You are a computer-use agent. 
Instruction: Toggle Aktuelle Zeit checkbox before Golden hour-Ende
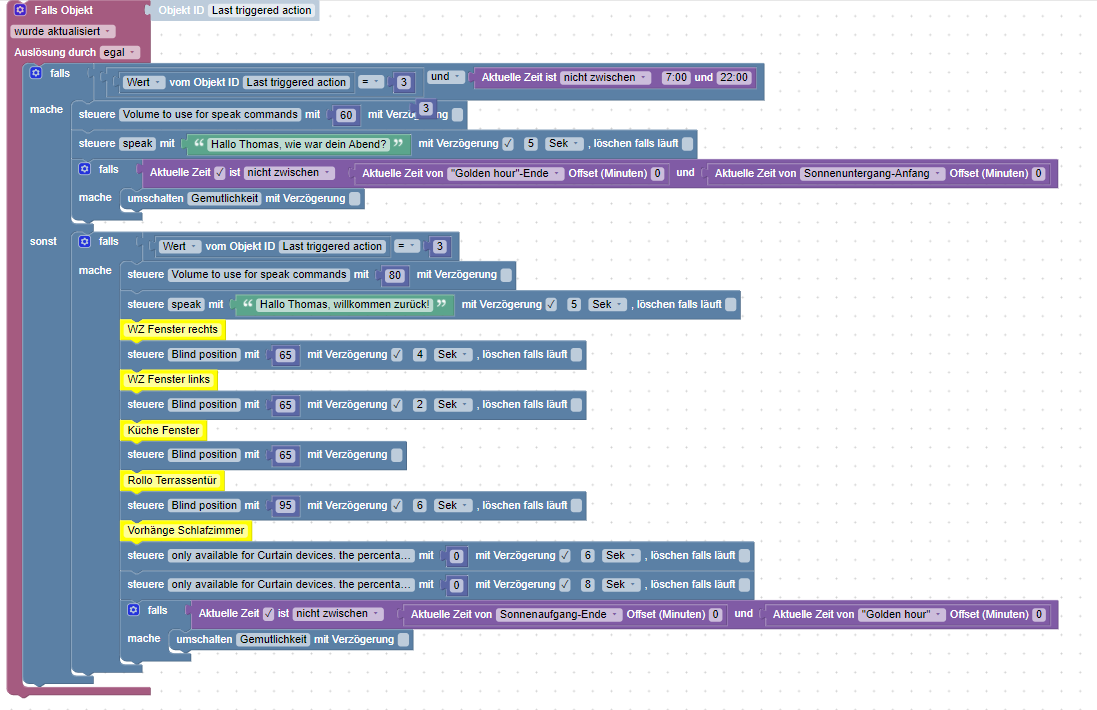220,173
